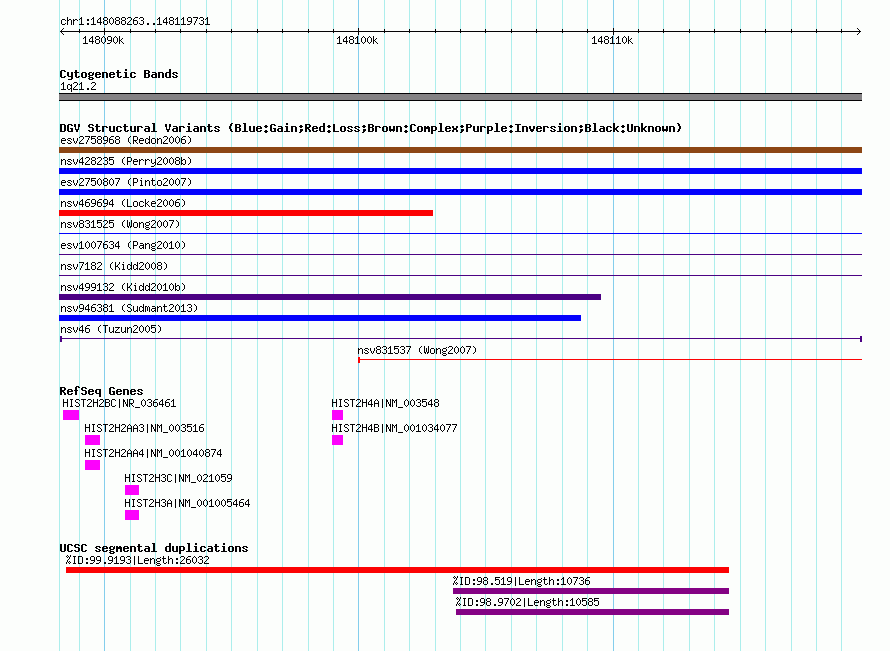Select the HIST2H2AA3 gene magenta box

tap(93, 440)
